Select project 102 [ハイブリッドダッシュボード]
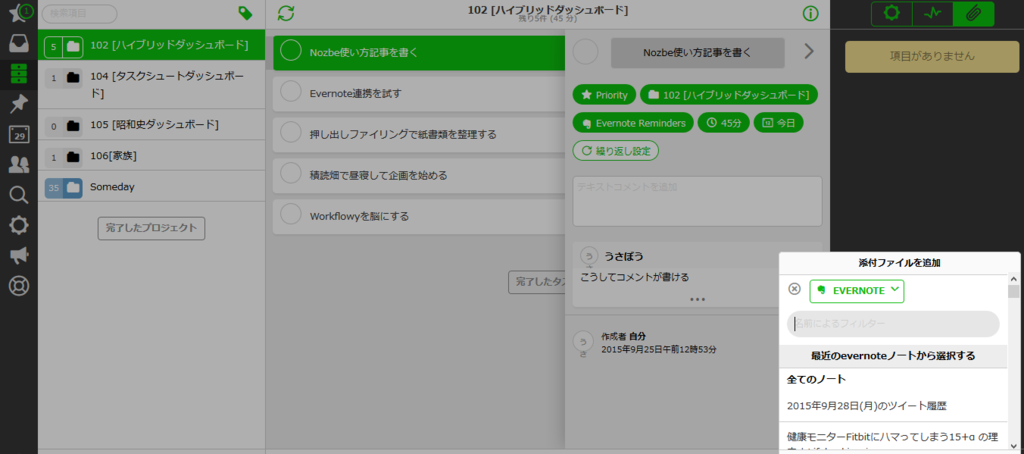Screen dimensions: 1024x454 (x=152, y=46)
